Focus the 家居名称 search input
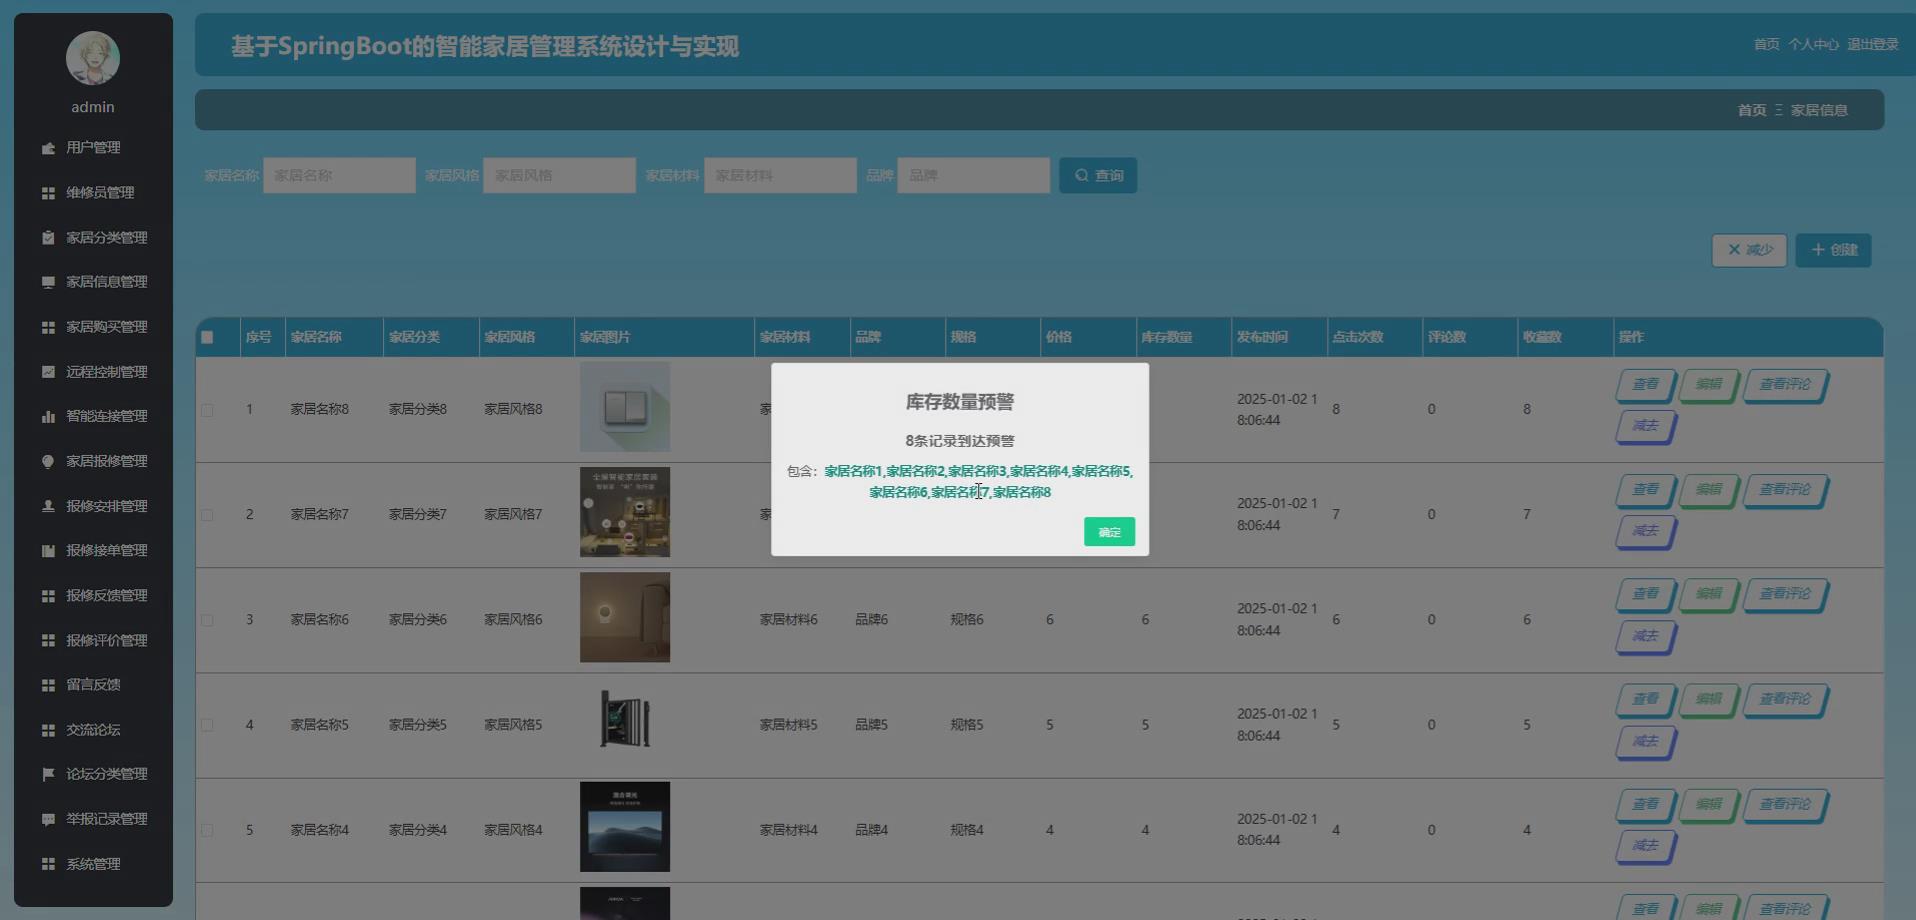Viewport: 1916px width, 920px height. pyautogui.click(x=339, y=175)
